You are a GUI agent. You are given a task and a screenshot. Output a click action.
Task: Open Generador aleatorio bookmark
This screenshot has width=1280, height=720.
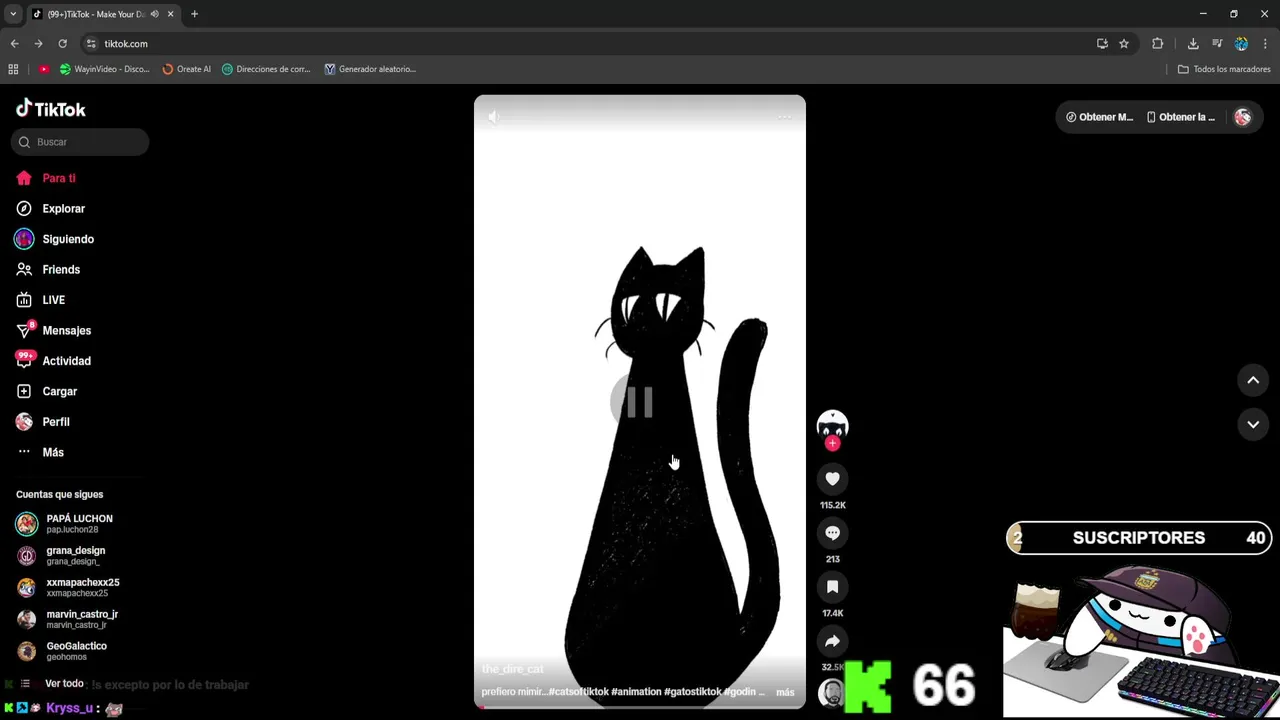(370, 69)
